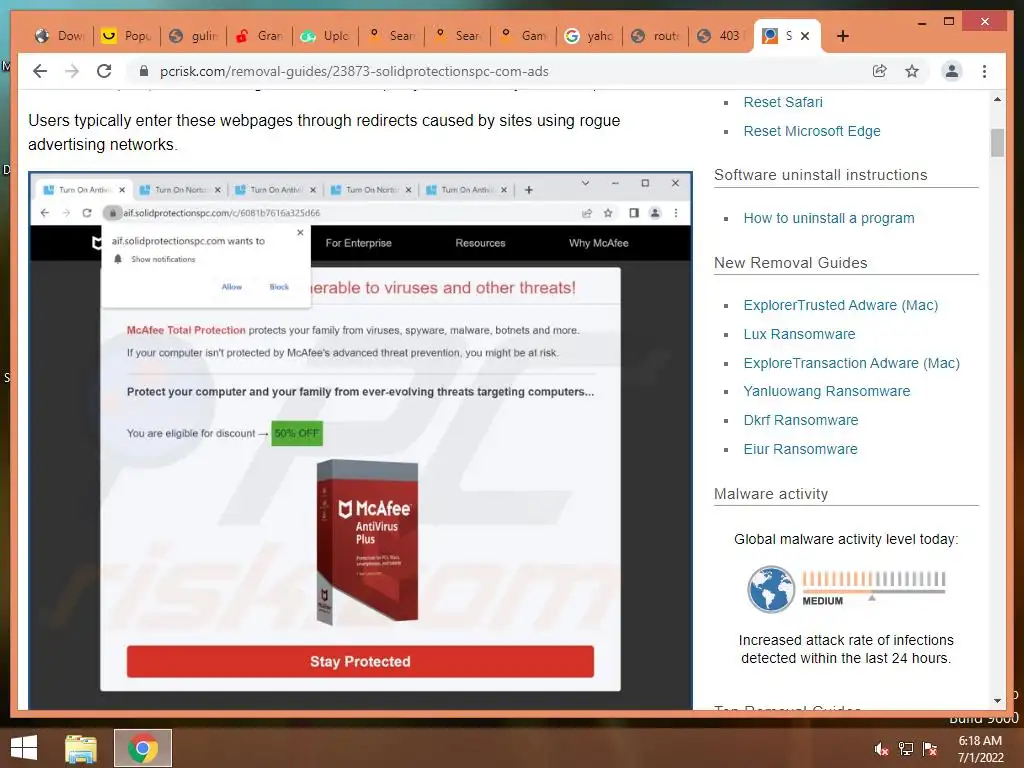Image resolution: width=1024 pixels, height=768 pixels.
Task: Open the Chrome three-dot menu
Action: (x=984, y=71)
